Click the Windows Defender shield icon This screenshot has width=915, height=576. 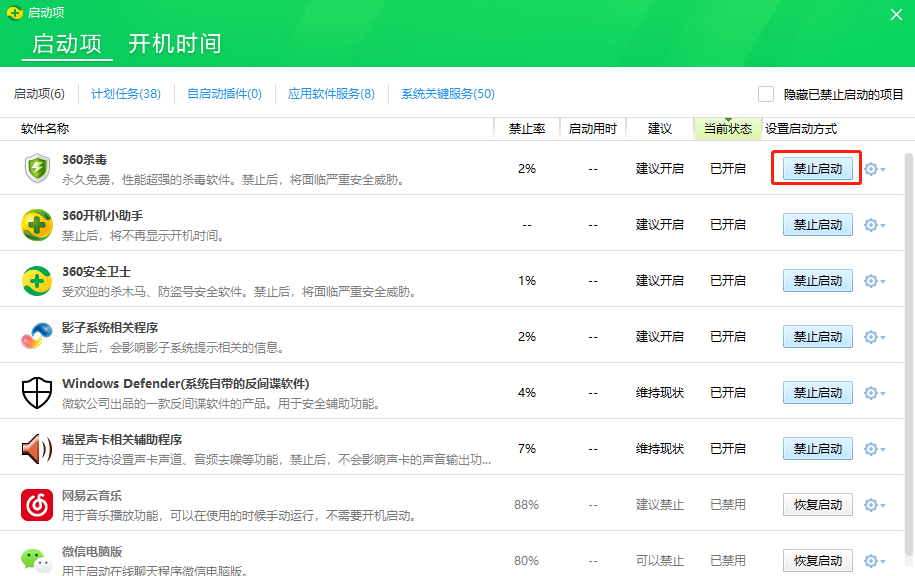(x=37, y=392)
